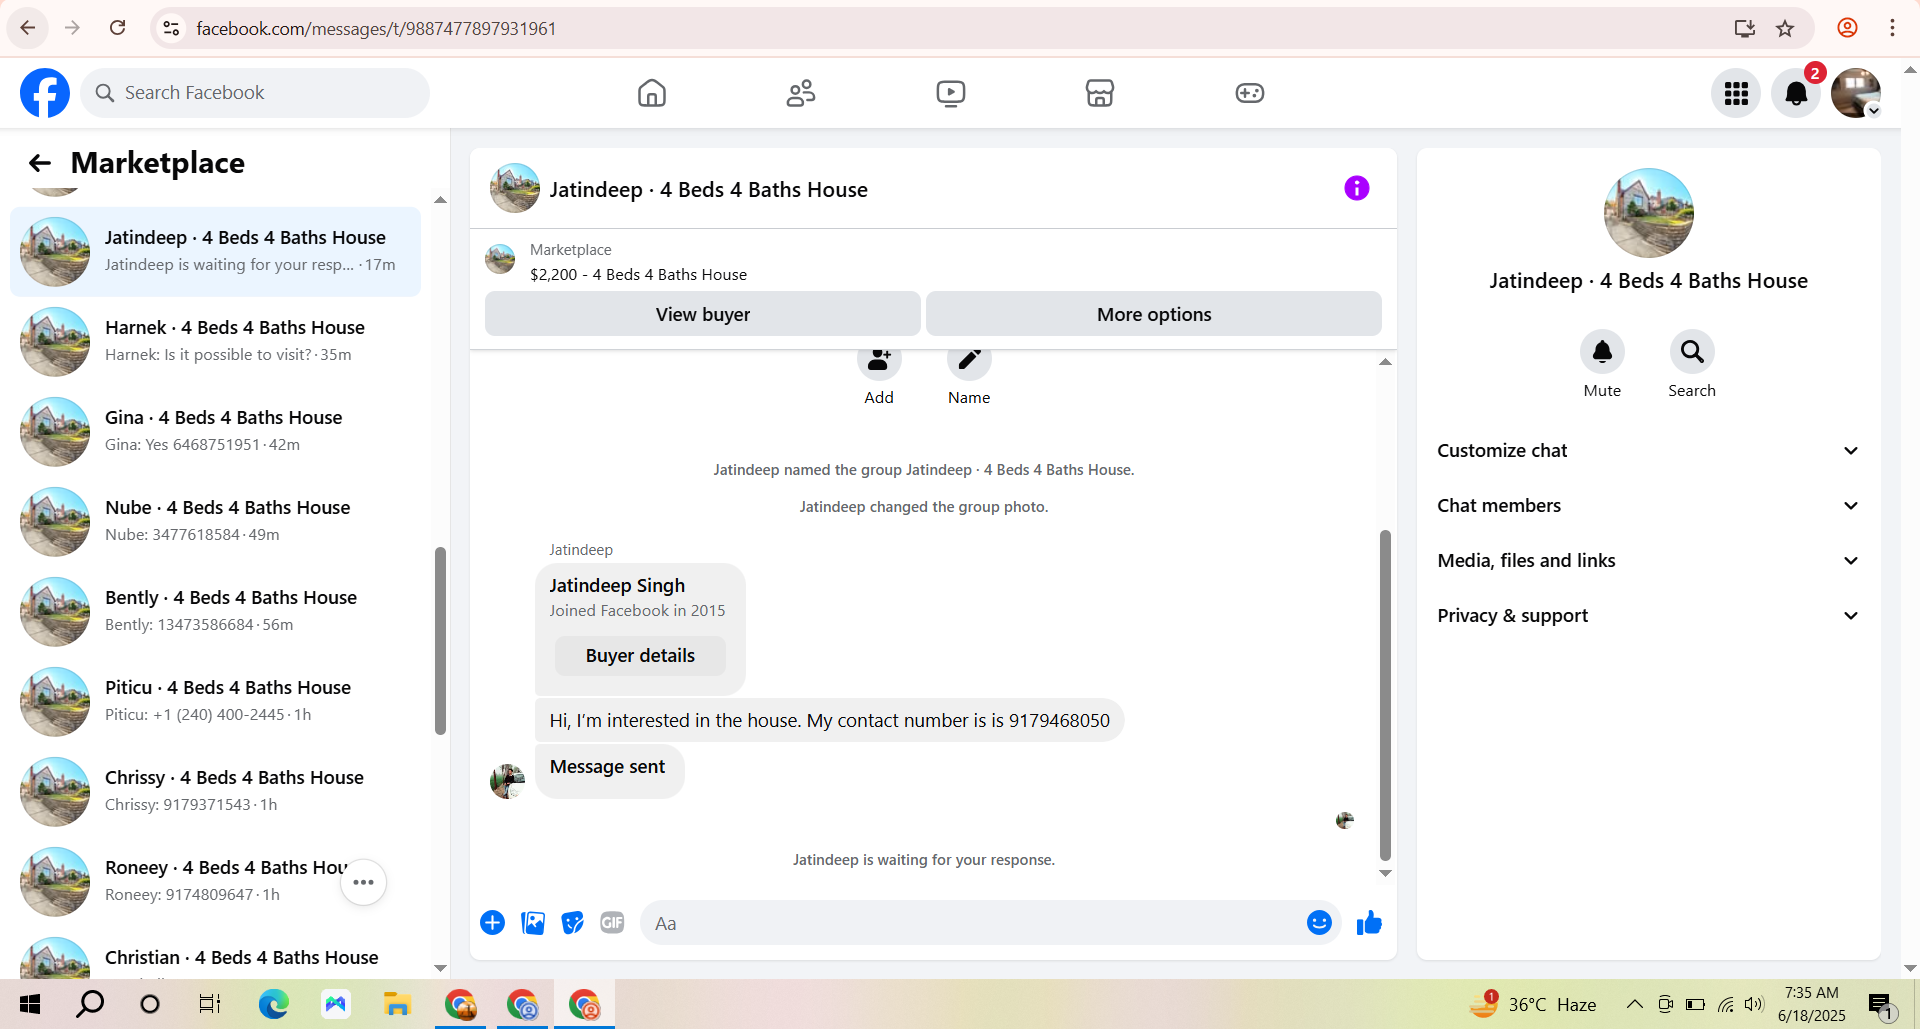Mute this conversation with the bell icon
Screen dimensions: 1920x1029
1602,352
